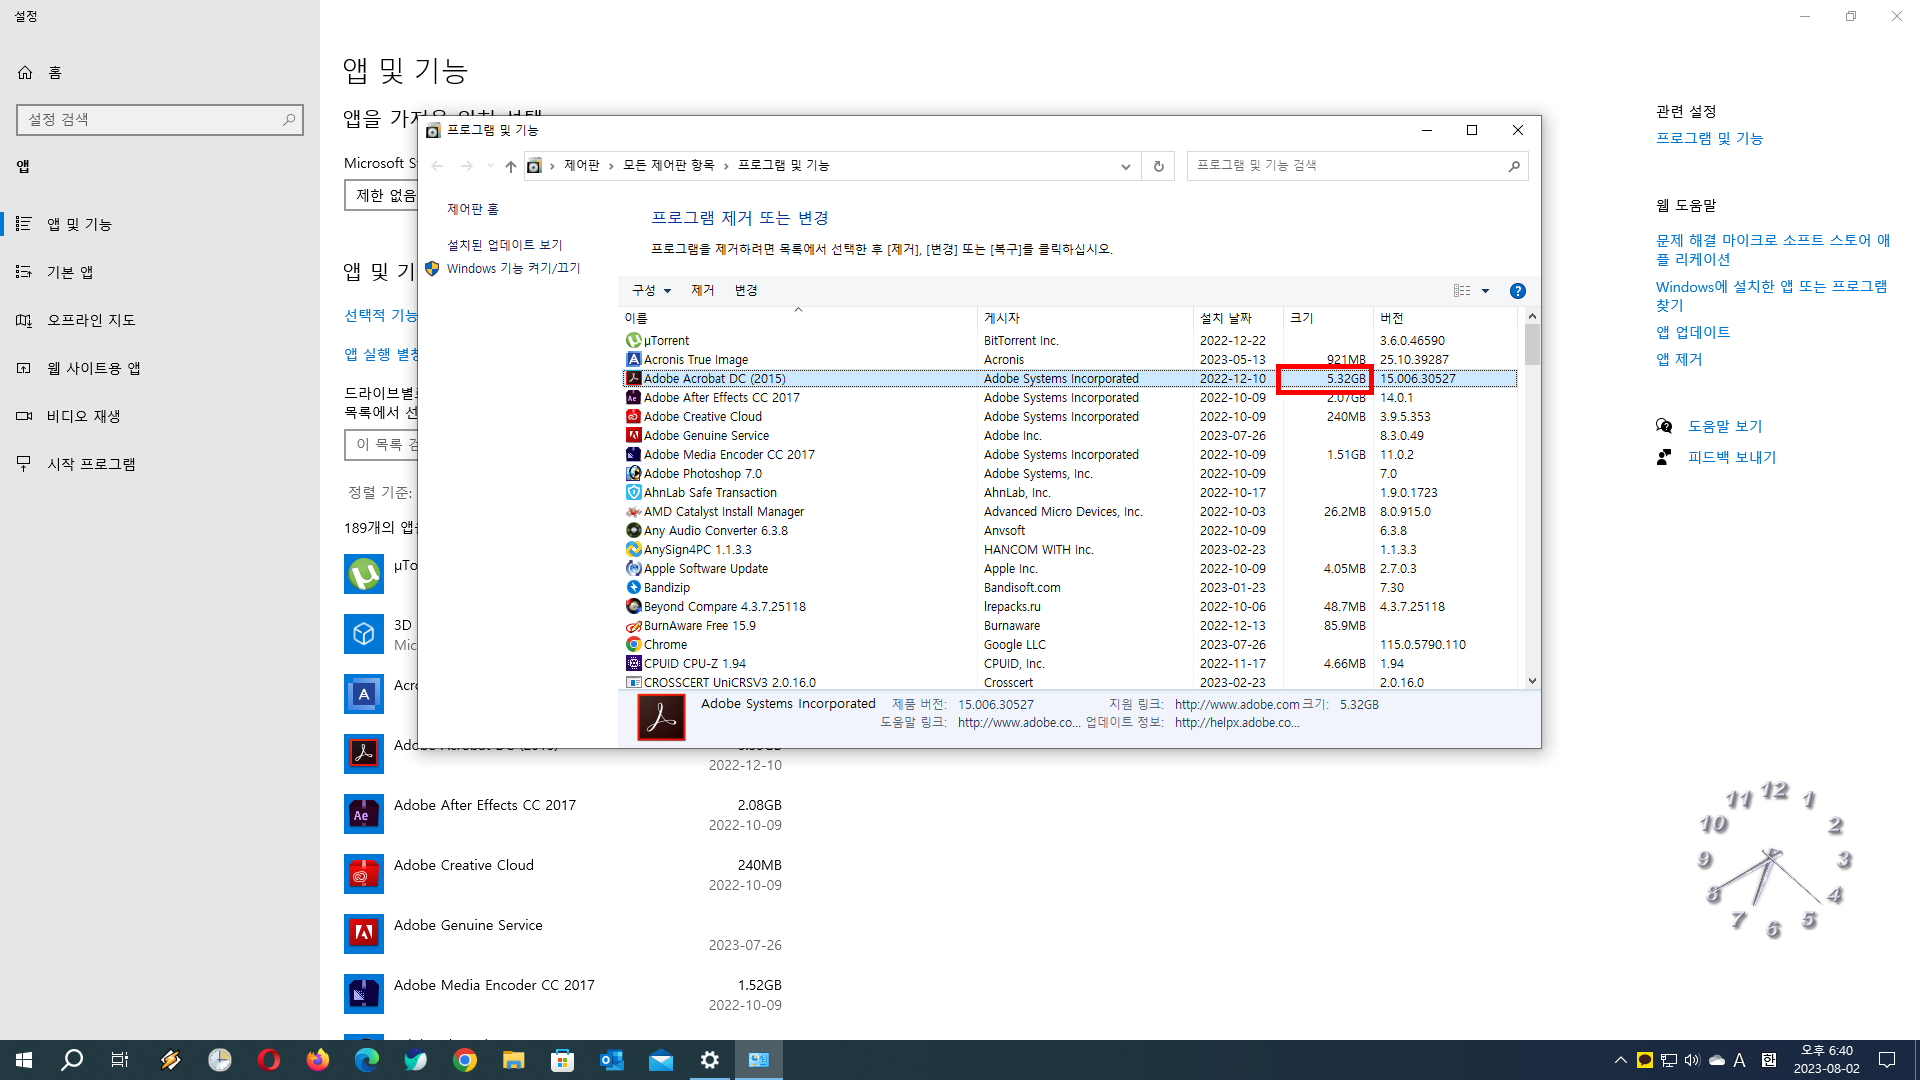Open taskbar search magnifier
Viewport: 1920px width, 1080px height.
[72, 1060]
